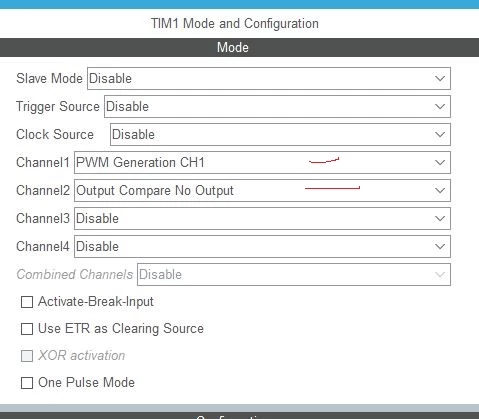Select the Output Compare No Output field

pyautogui.click(x=262, y=190)
